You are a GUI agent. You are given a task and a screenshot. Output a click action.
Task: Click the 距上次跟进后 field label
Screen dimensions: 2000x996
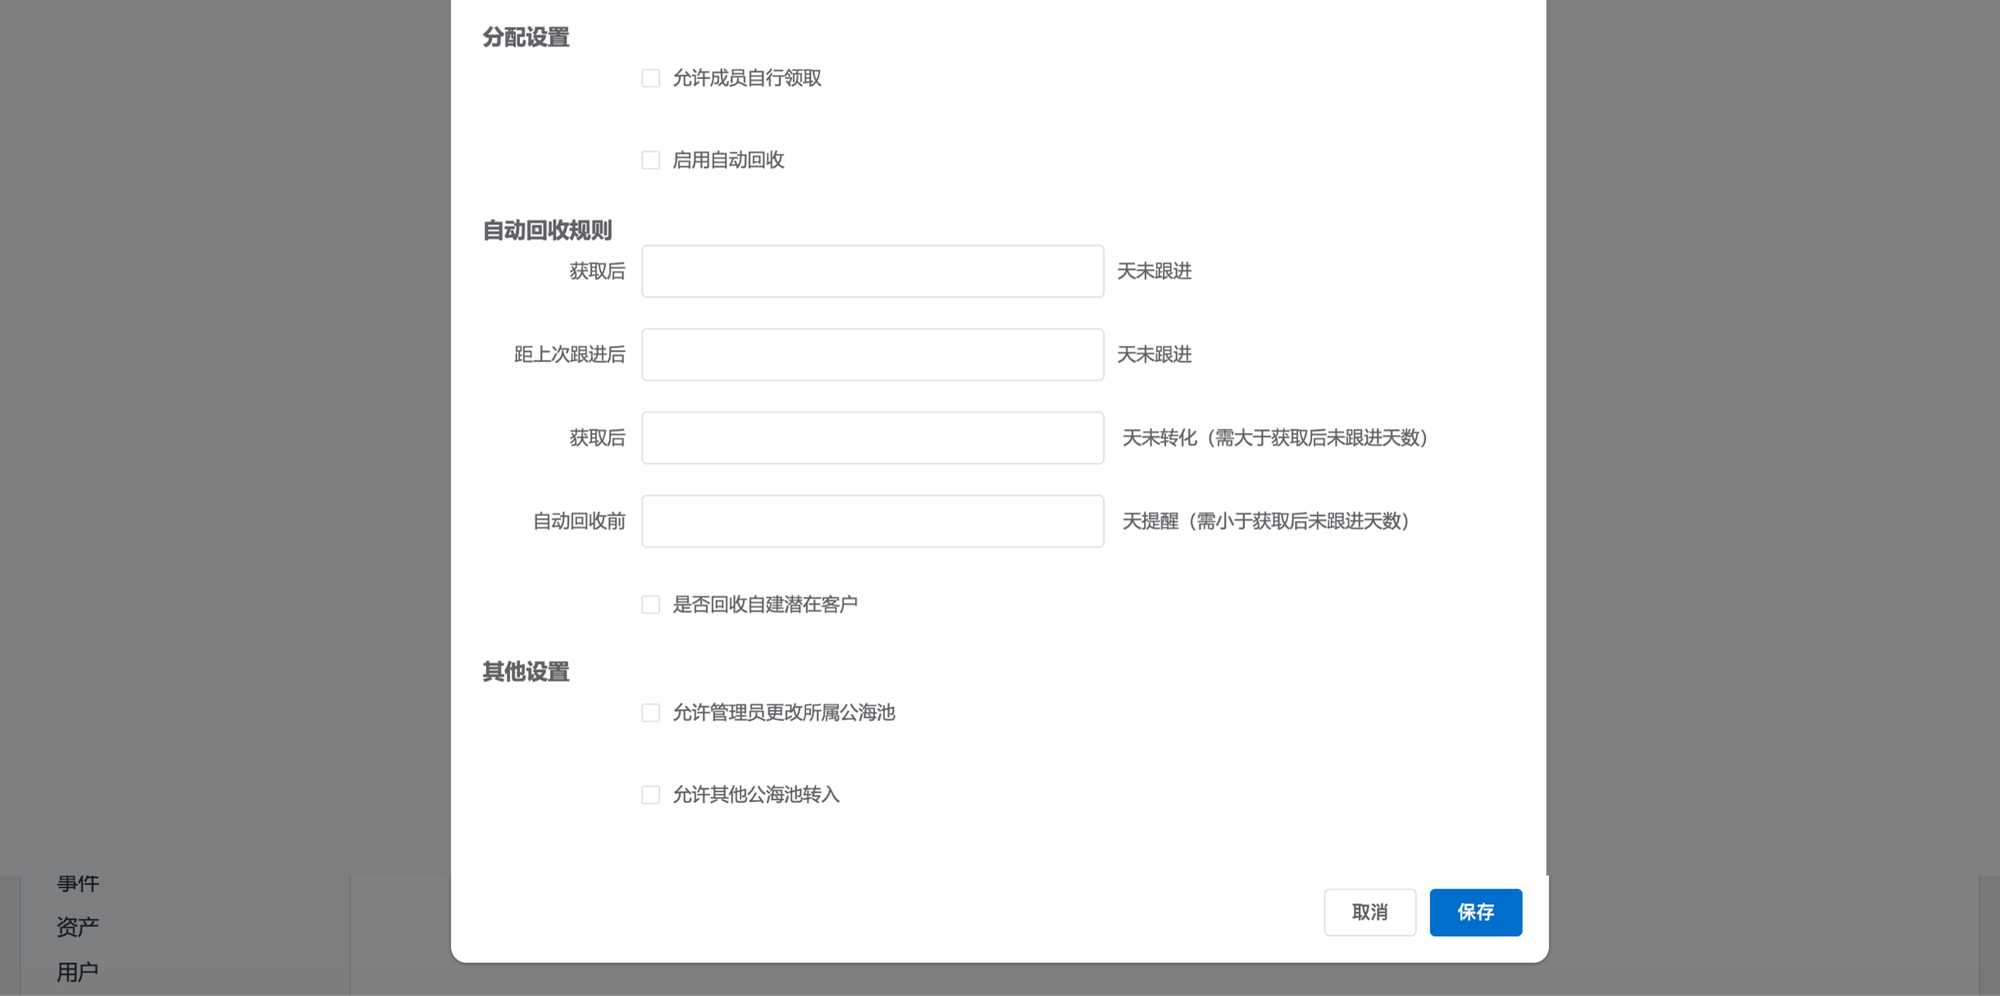point(569,355)
